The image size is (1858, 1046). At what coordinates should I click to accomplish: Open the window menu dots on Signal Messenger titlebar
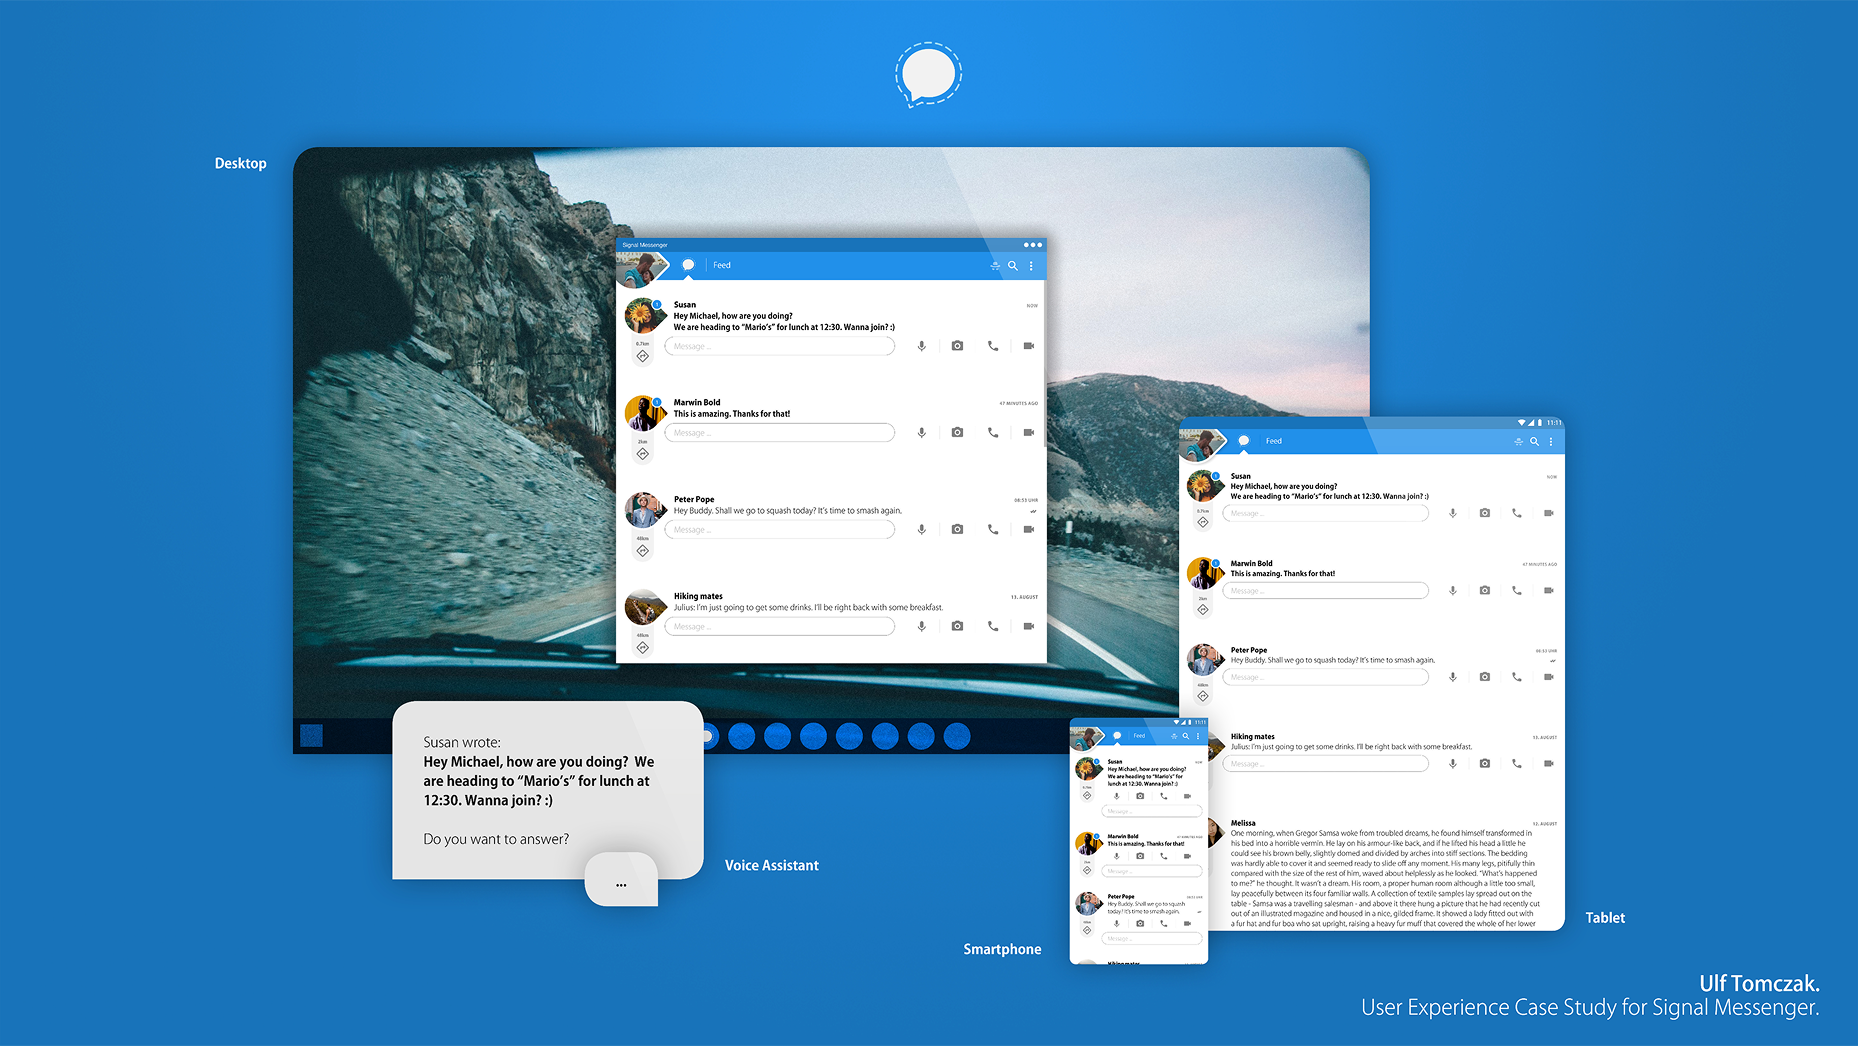pyautogui.click(x=1032, y=244)
